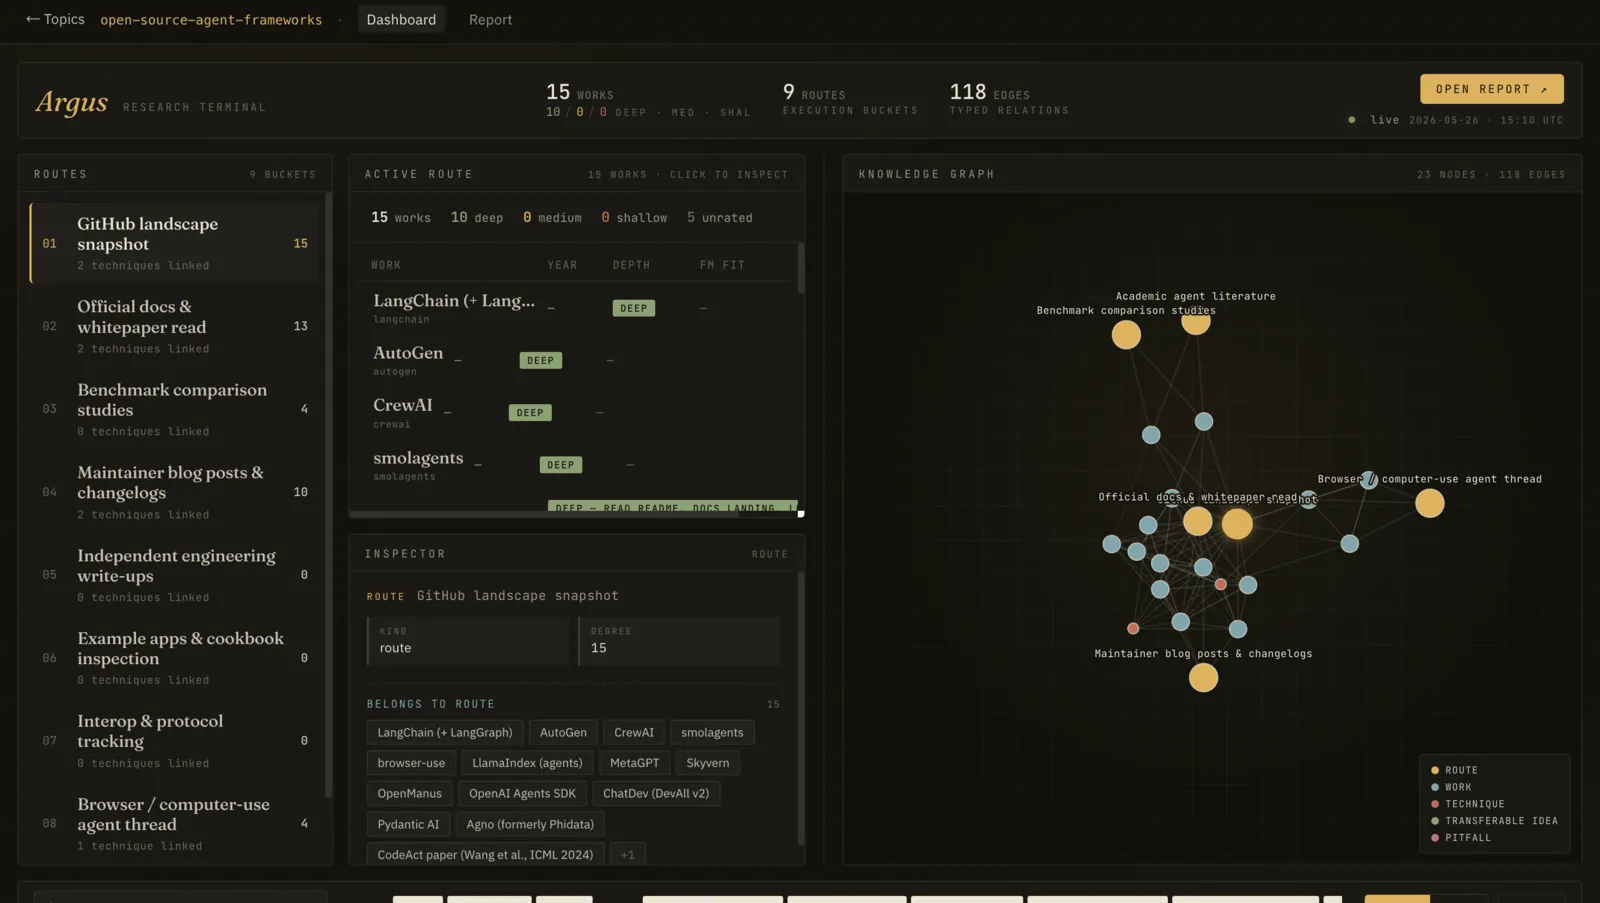Click the OpenAI Agents SDK chip
This screenshot has height=903, width=1600.
click(x=522, y=793)
